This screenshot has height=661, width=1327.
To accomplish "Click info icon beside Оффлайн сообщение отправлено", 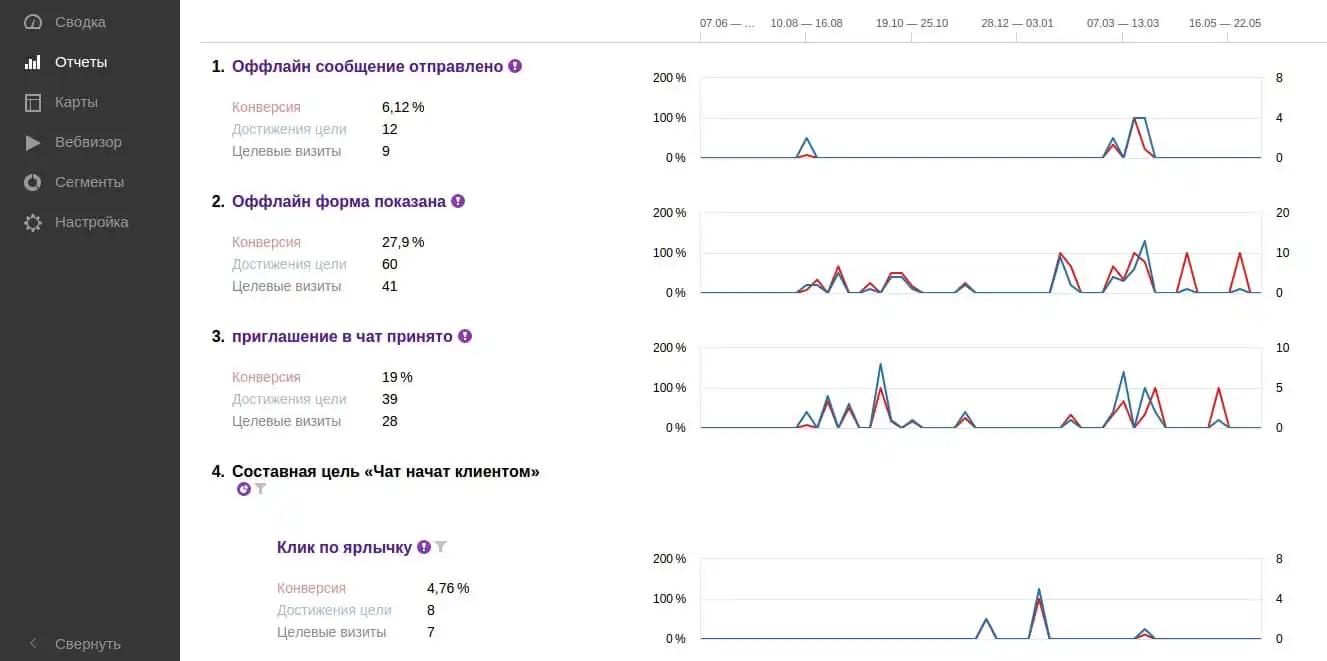I will pyautogui.click(x=515, y=66).
